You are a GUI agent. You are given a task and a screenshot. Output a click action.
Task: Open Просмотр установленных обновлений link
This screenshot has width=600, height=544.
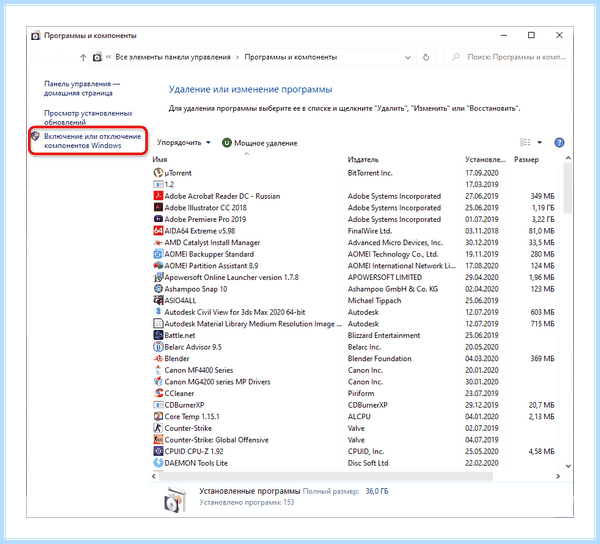click(88, 117)
